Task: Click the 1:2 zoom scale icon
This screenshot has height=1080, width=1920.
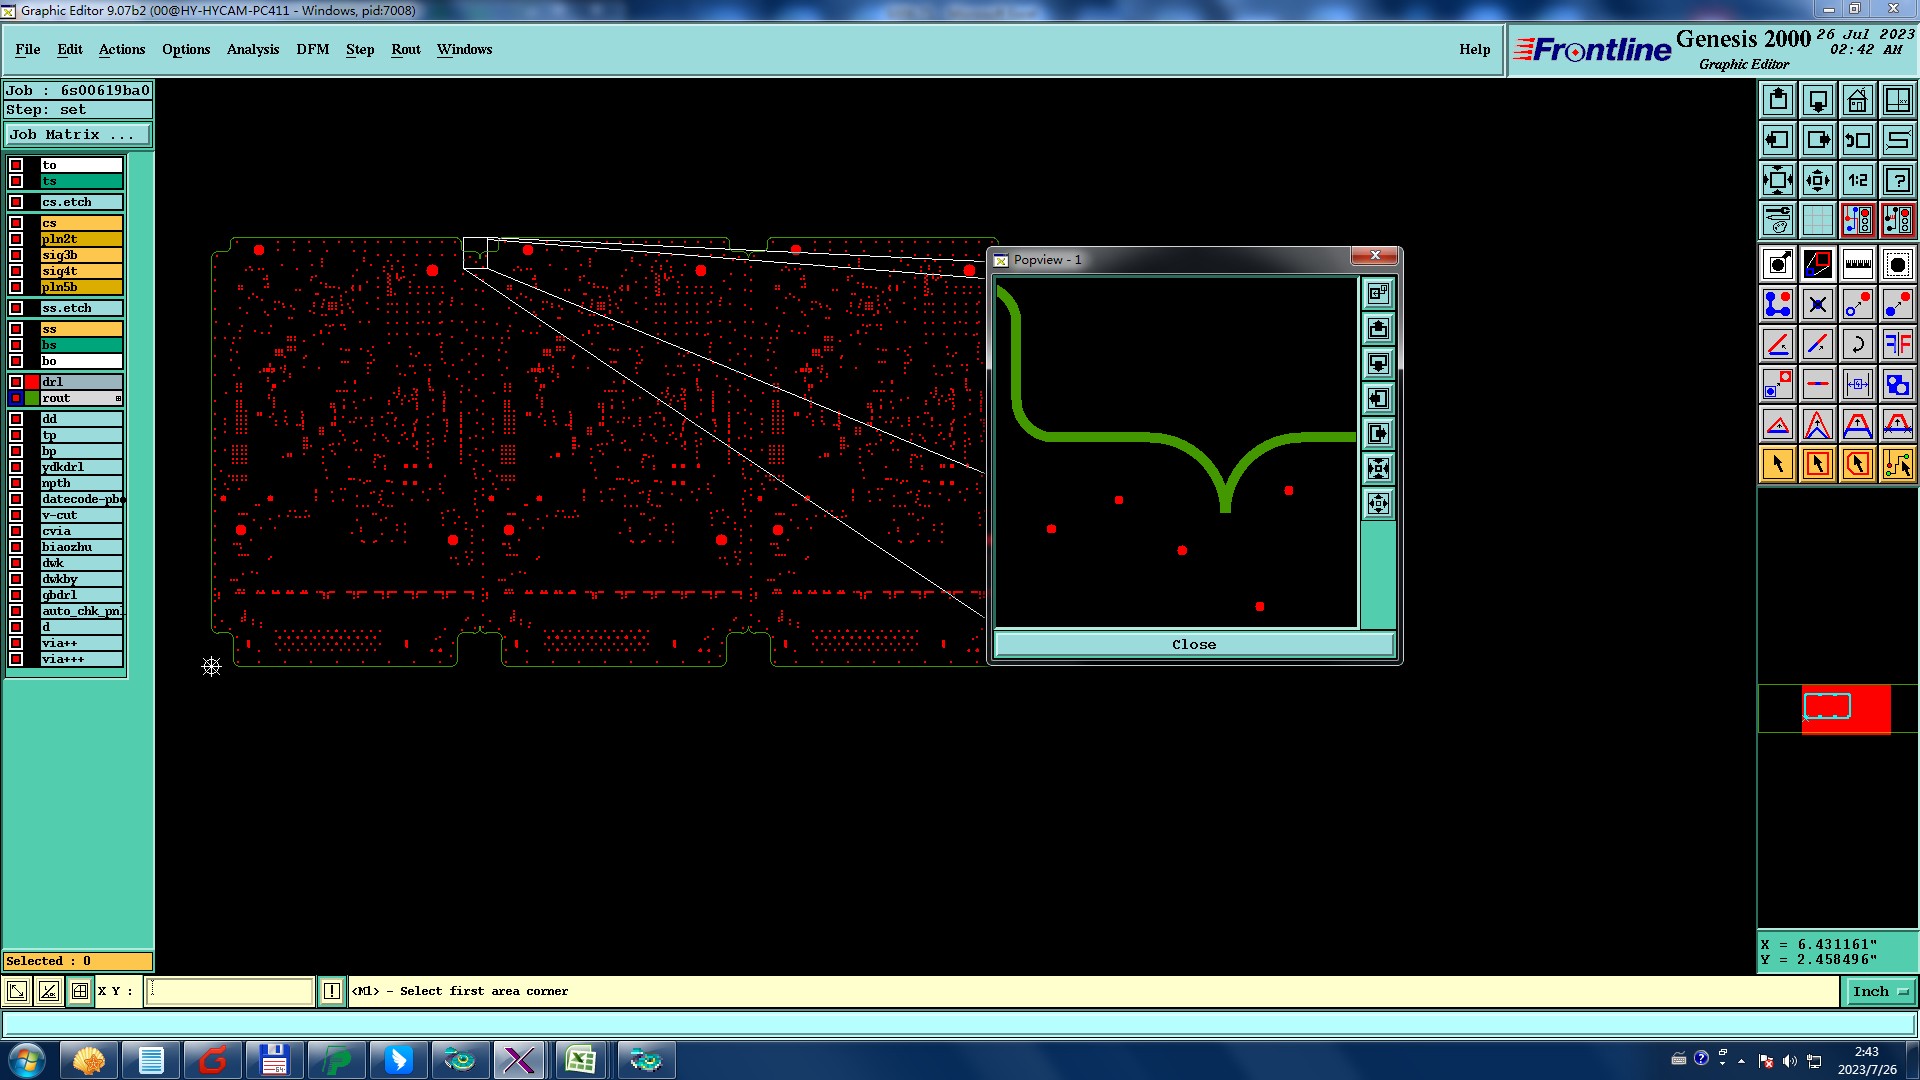Action: click(1857, 180)
